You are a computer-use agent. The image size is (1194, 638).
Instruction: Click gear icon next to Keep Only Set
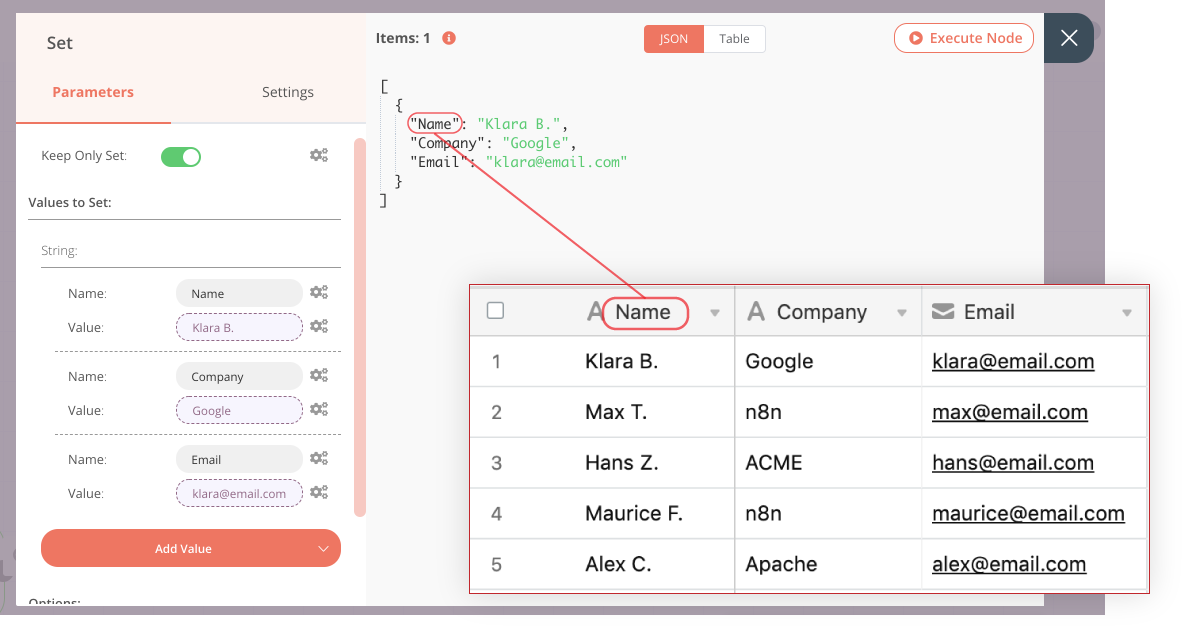pyautogui.click(x=319, y=155)
